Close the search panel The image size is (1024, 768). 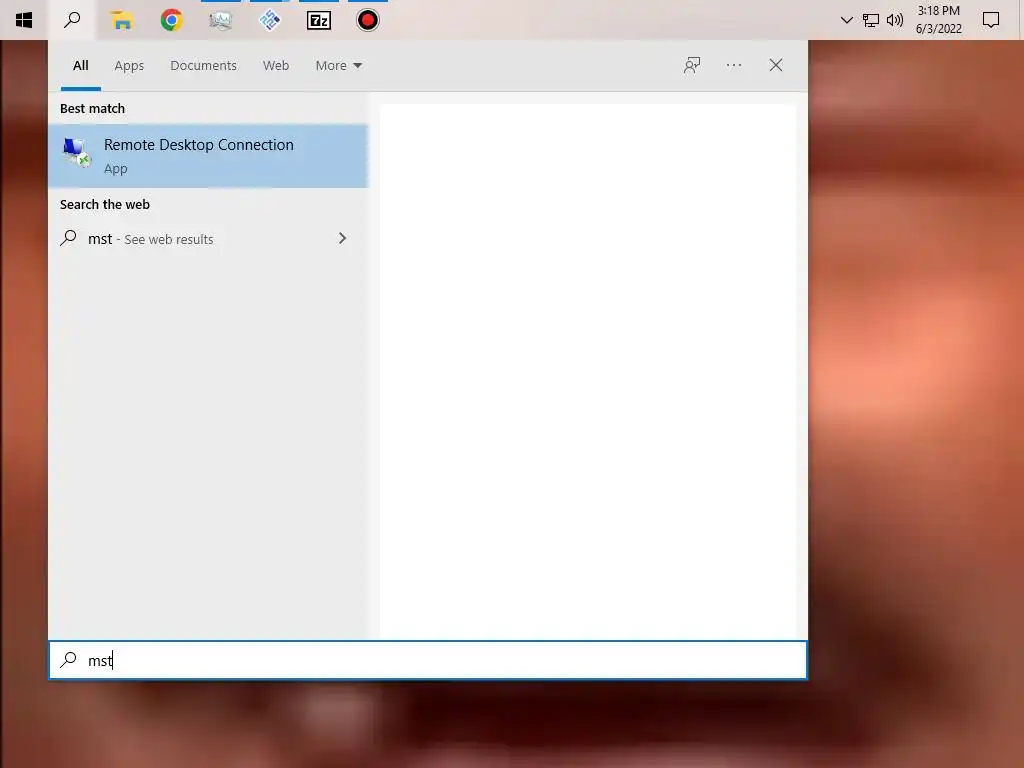tap(776, 65)
